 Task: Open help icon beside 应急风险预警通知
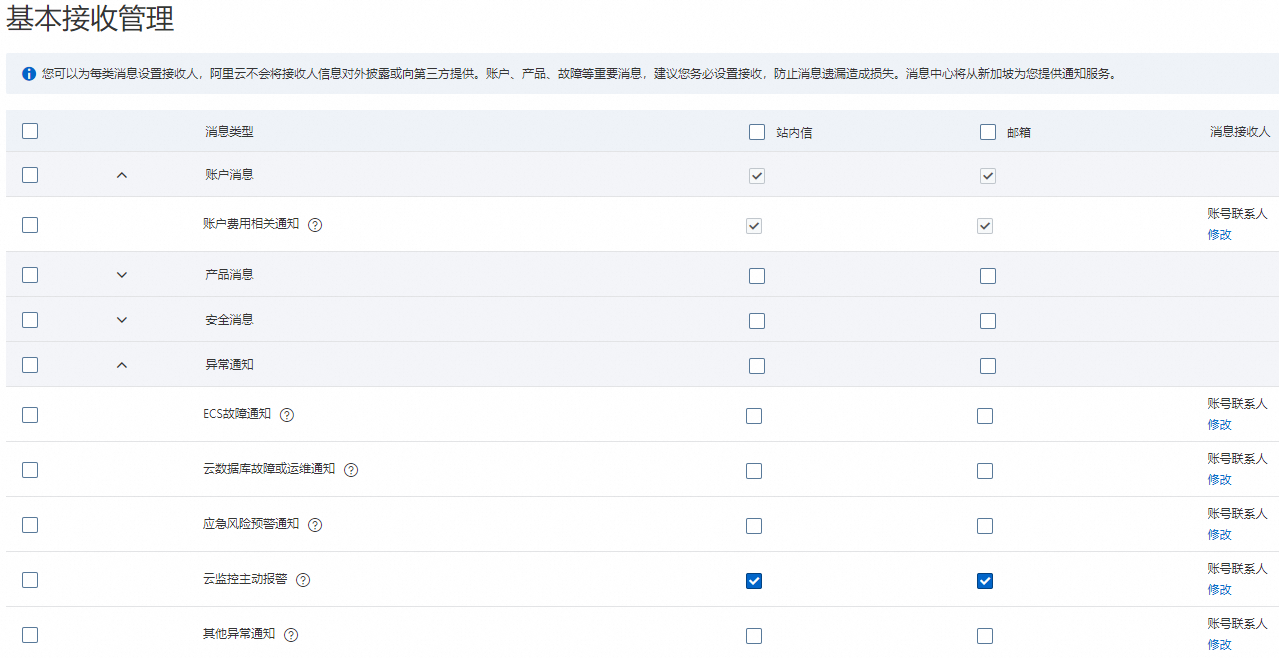click(315, 525)
